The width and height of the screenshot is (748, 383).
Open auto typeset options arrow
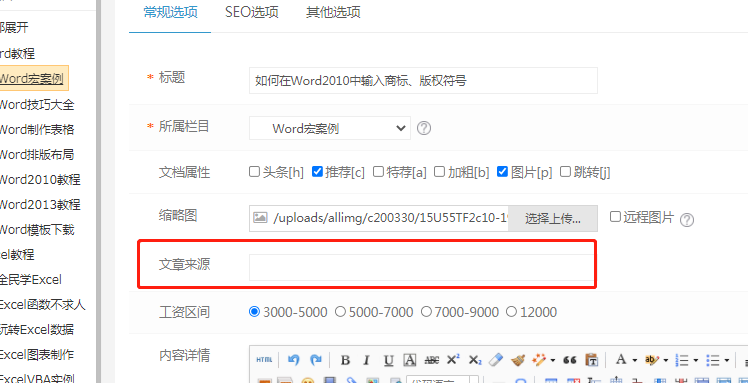pos(552,360)
